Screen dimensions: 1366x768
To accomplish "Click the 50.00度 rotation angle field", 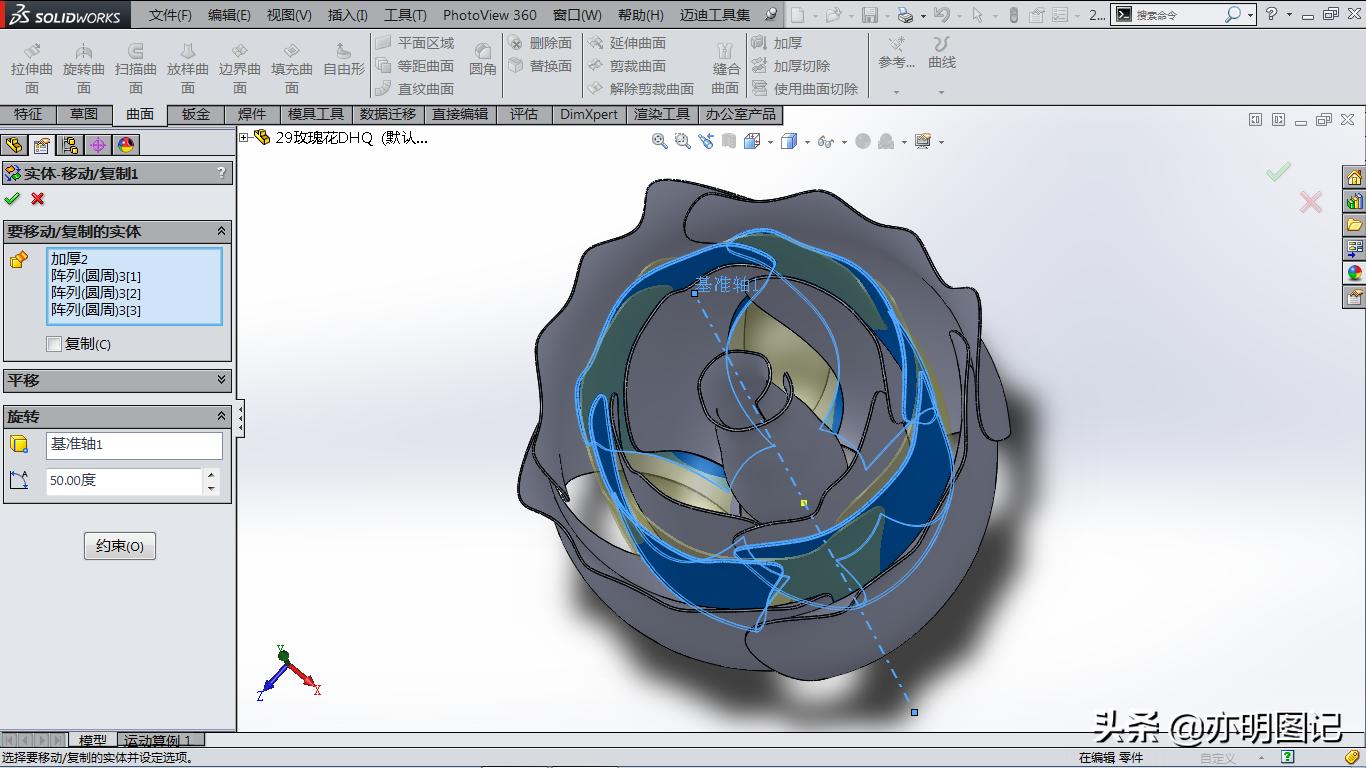I will pyautogui.click(x=122, y=481).
